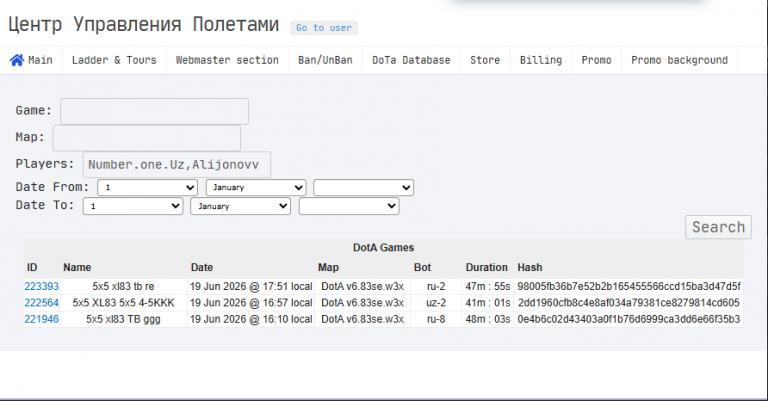Focus the Map input field
Image resolution: width=768 pixels, height=401 pixels.
point(146,138)
